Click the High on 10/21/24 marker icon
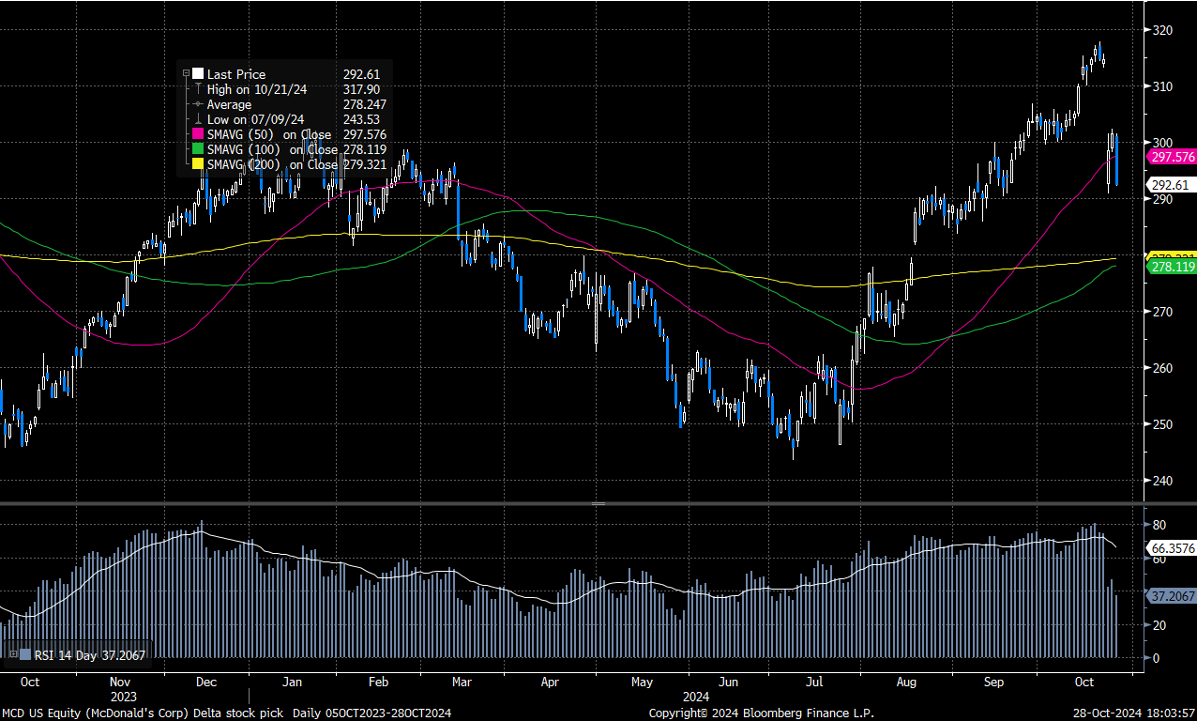This screenshot has width=1198, height=722. click(x=198, y=89)
